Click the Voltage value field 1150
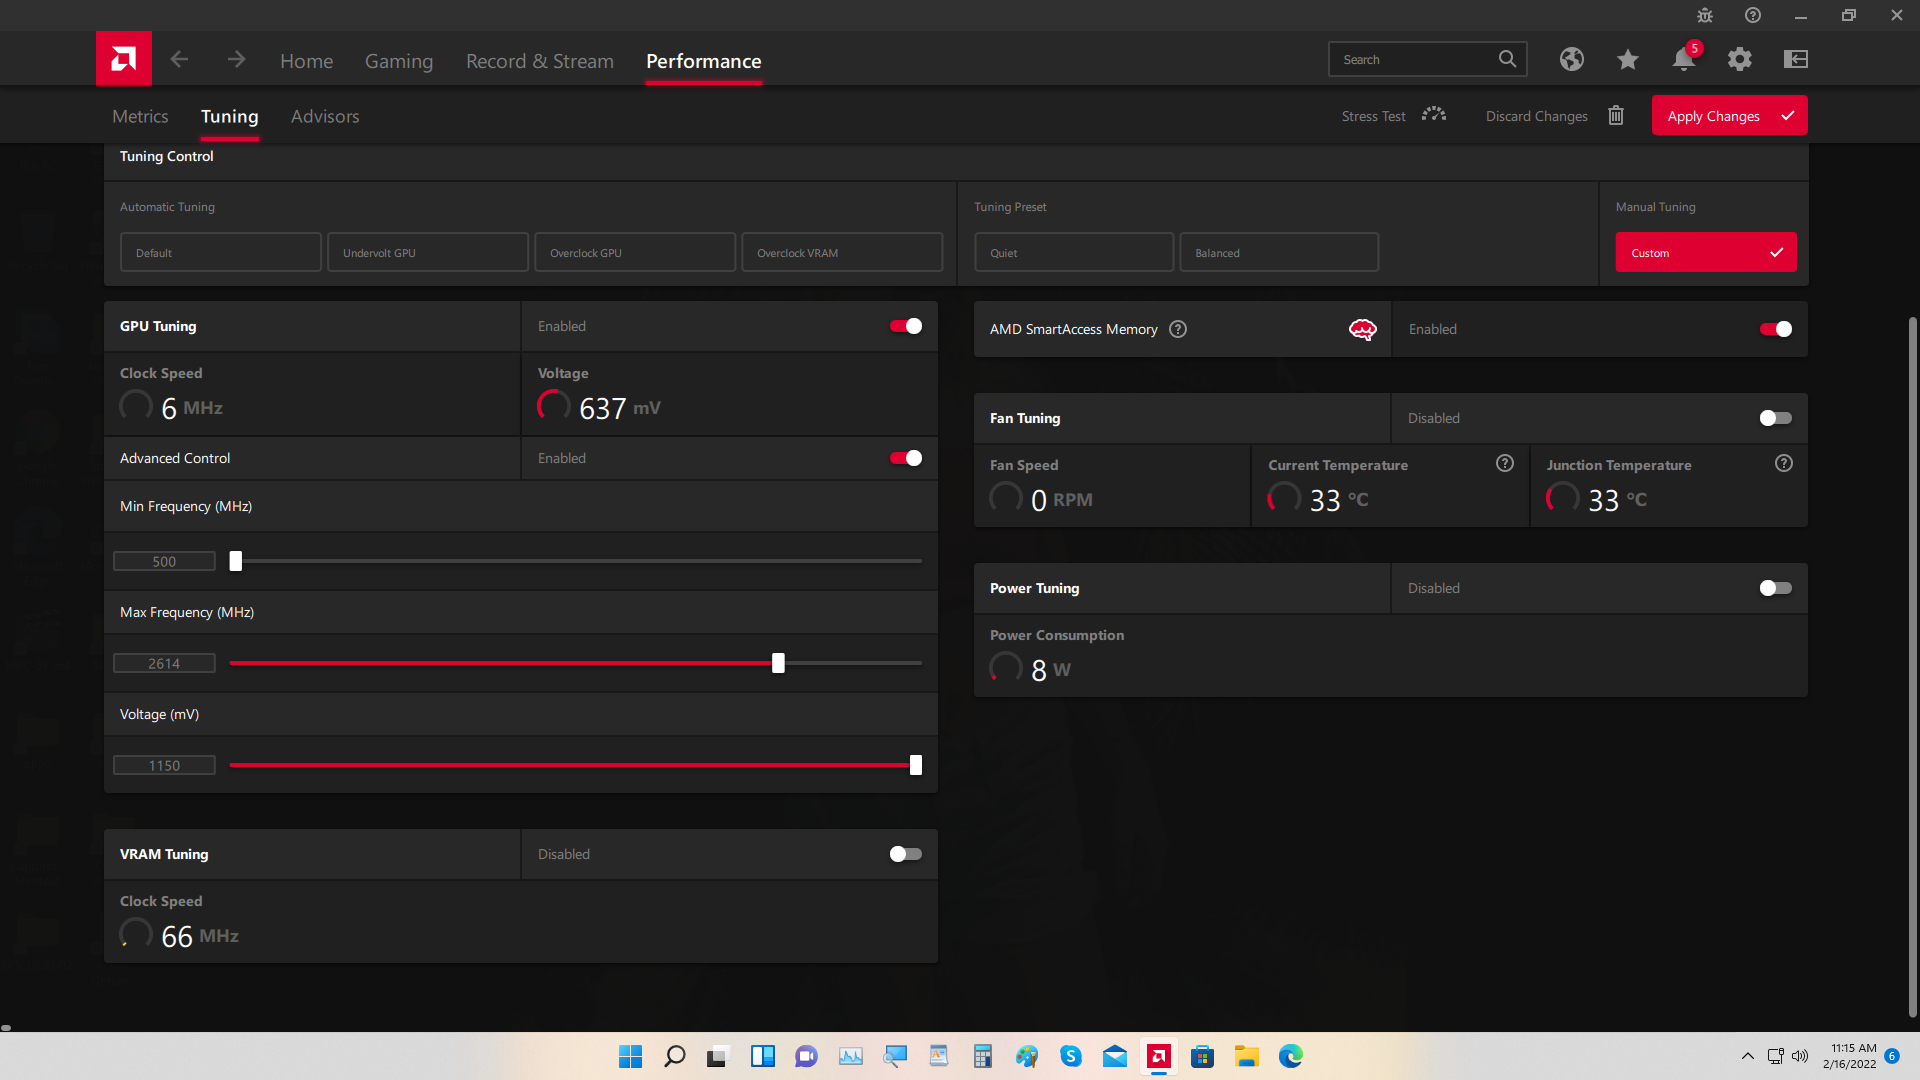Viewport: 1920px width, 1080px height. [x=164, y=765]
